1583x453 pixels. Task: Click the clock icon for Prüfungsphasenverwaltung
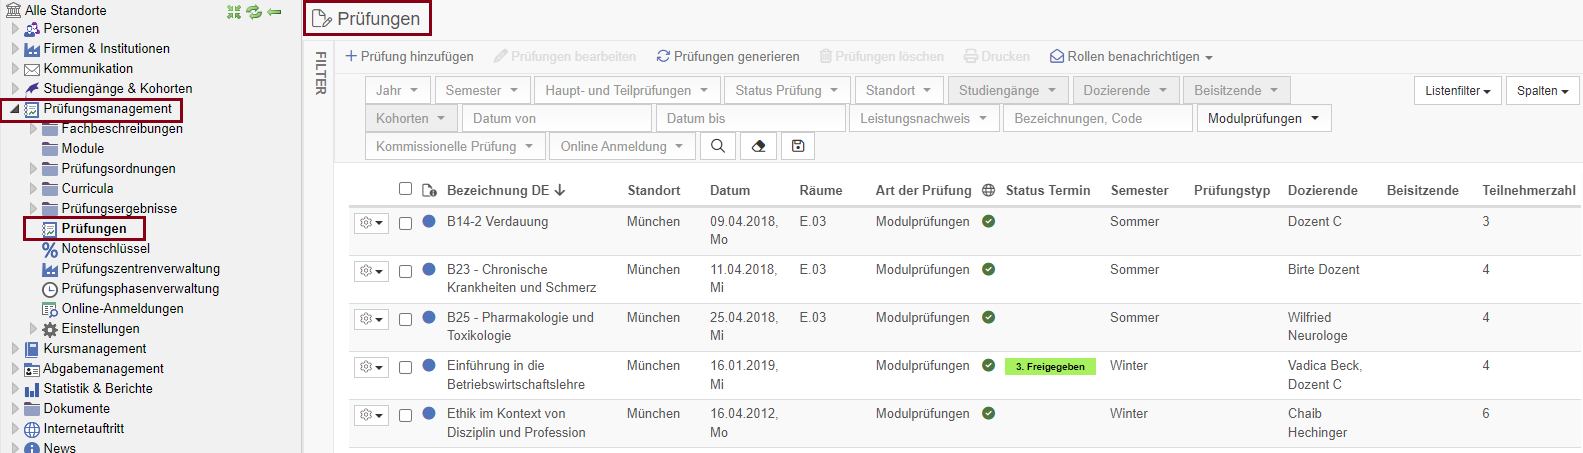(x=50, y=289)
